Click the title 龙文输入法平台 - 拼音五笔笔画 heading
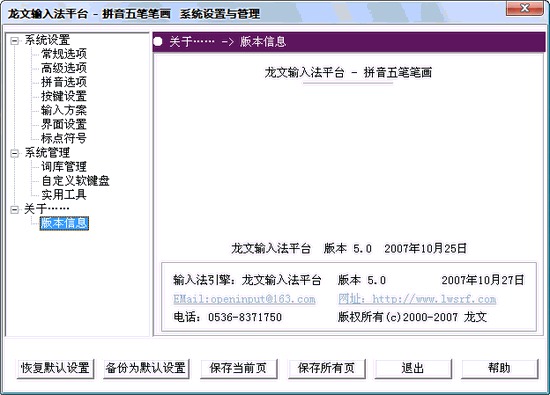This screenshot has width=550, height=395. 348,73
